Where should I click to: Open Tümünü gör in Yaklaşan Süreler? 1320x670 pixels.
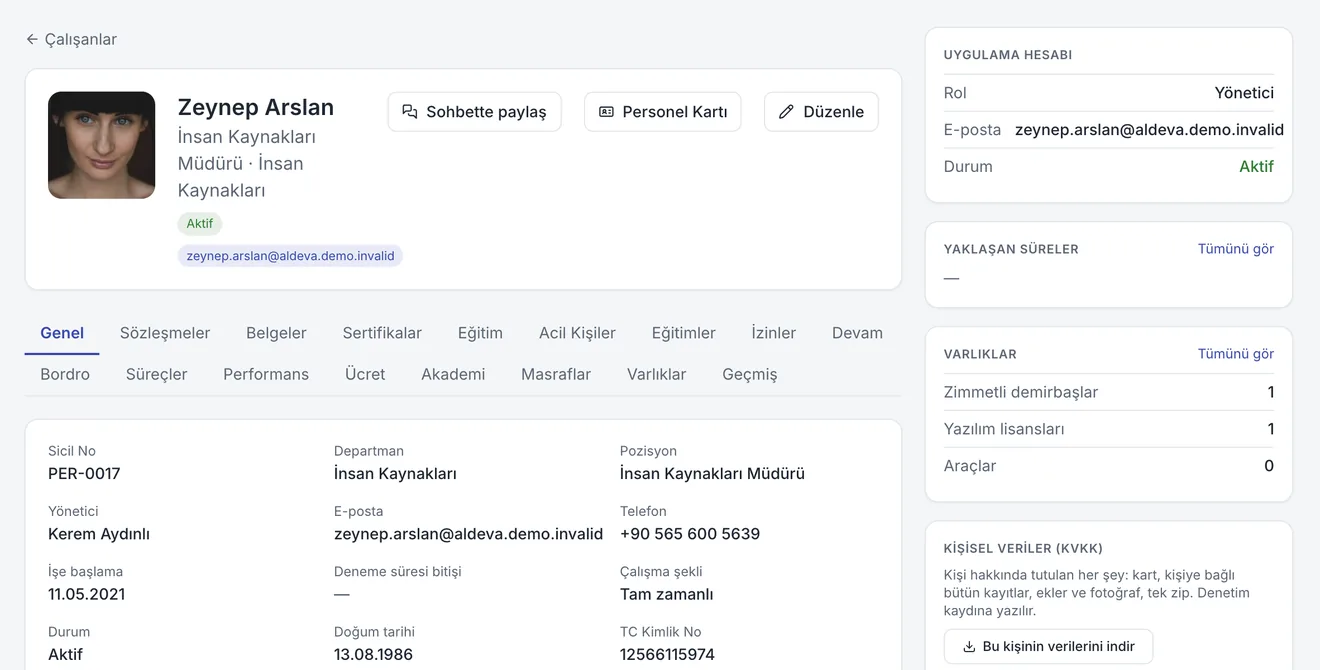point(1236,249)
